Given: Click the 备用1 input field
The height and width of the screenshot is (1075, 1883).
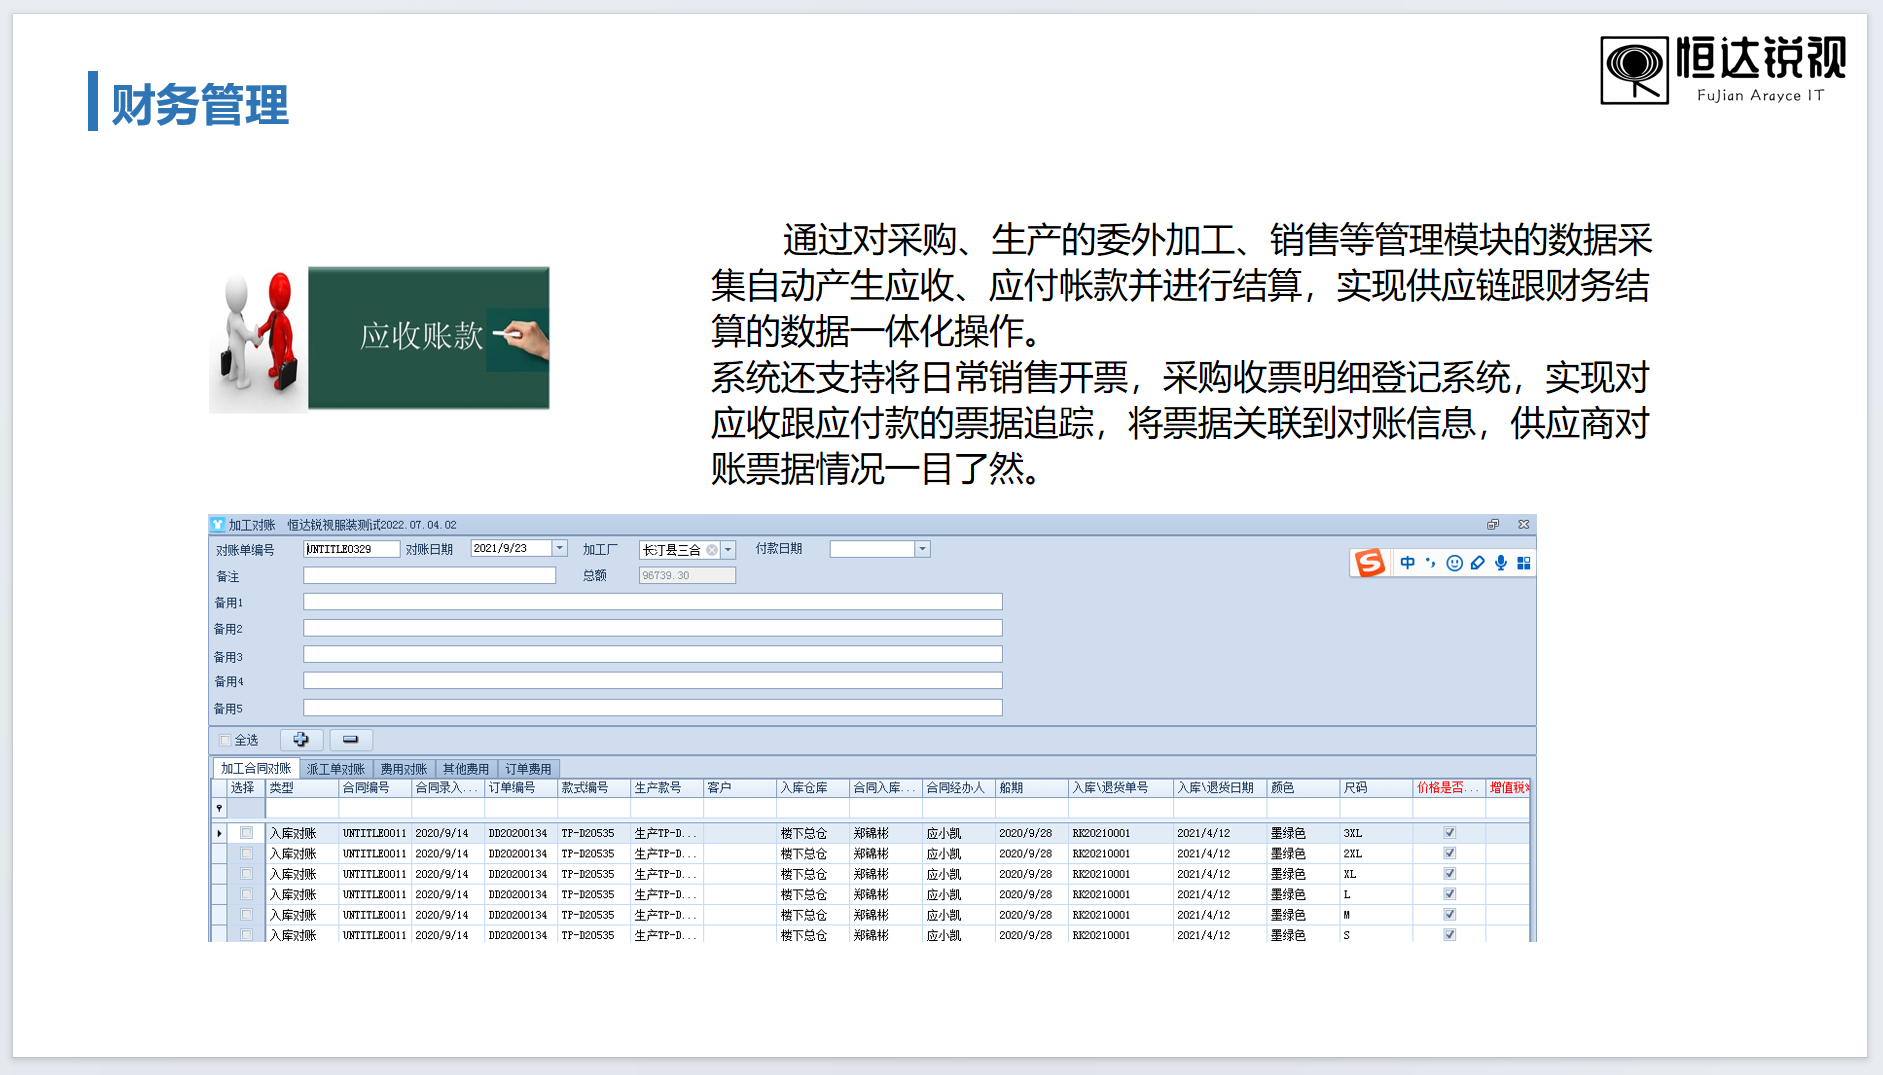Looking at the screenshot, I should tap(653, 602).
